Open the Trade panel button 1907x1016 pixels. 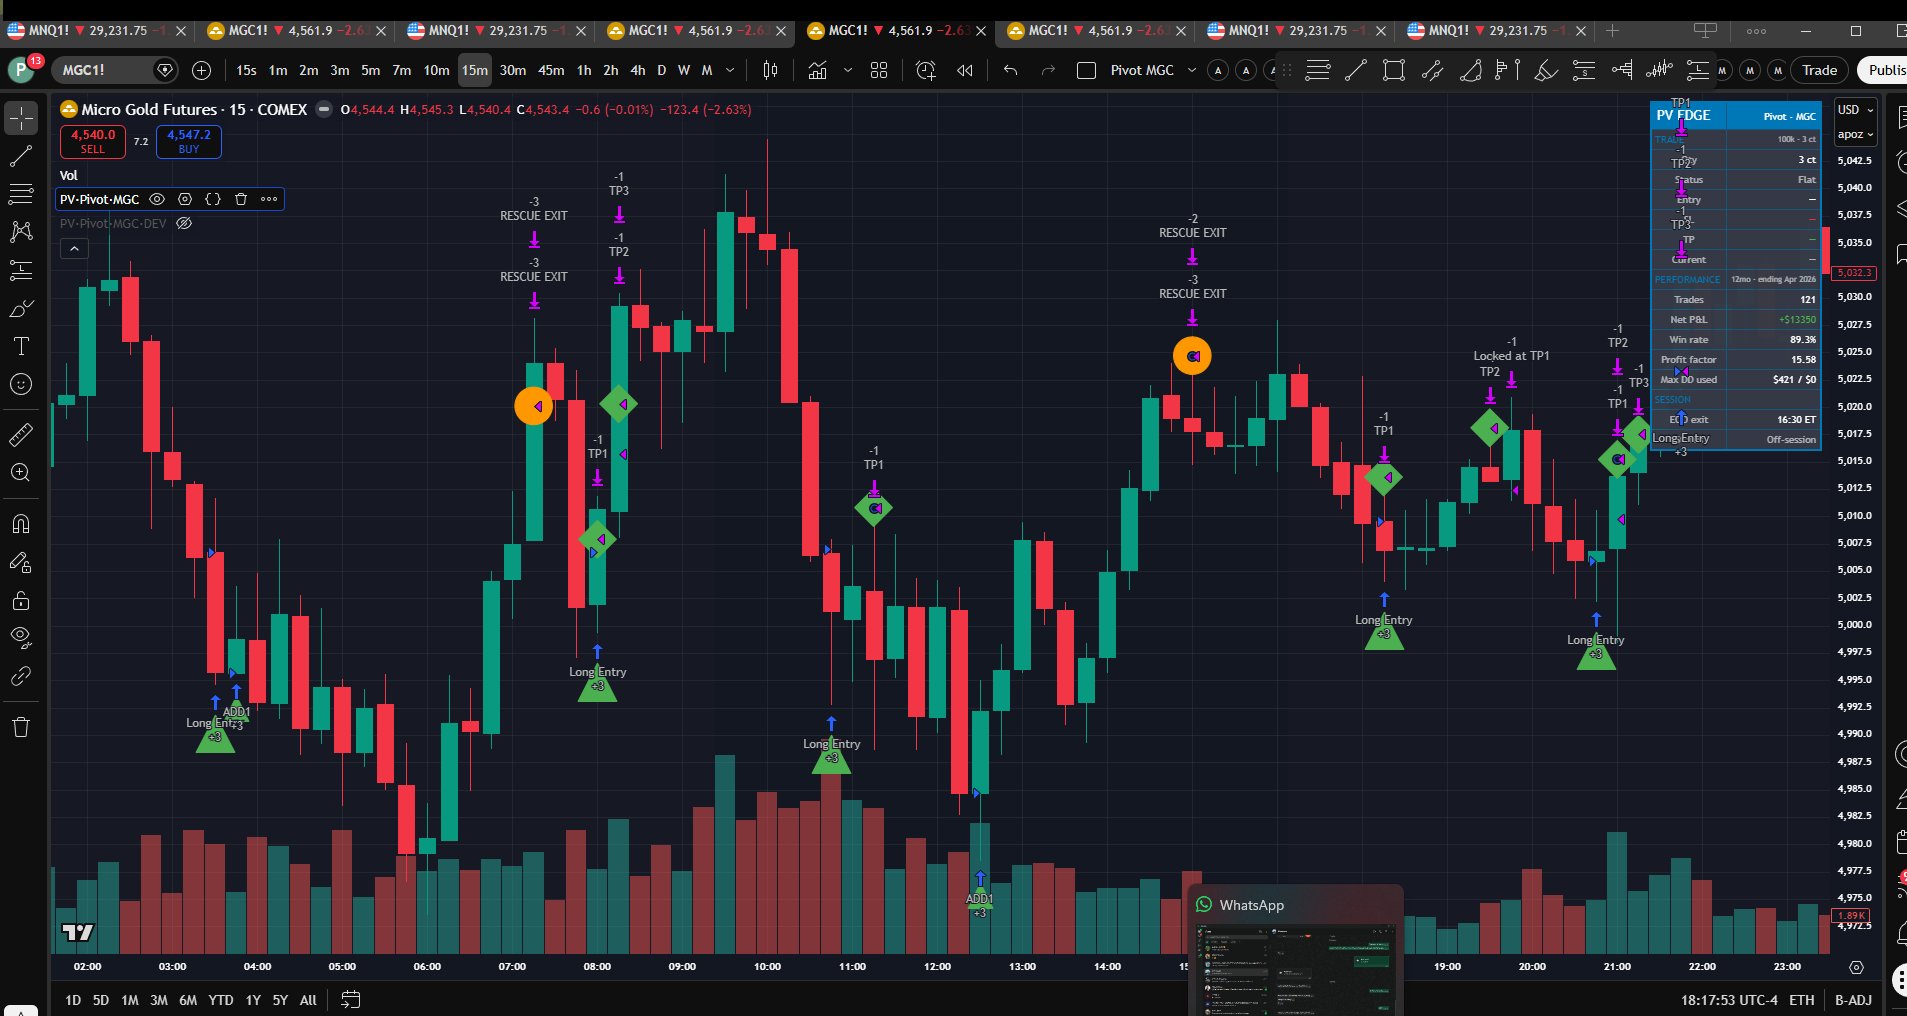(x=1819, y=70)
